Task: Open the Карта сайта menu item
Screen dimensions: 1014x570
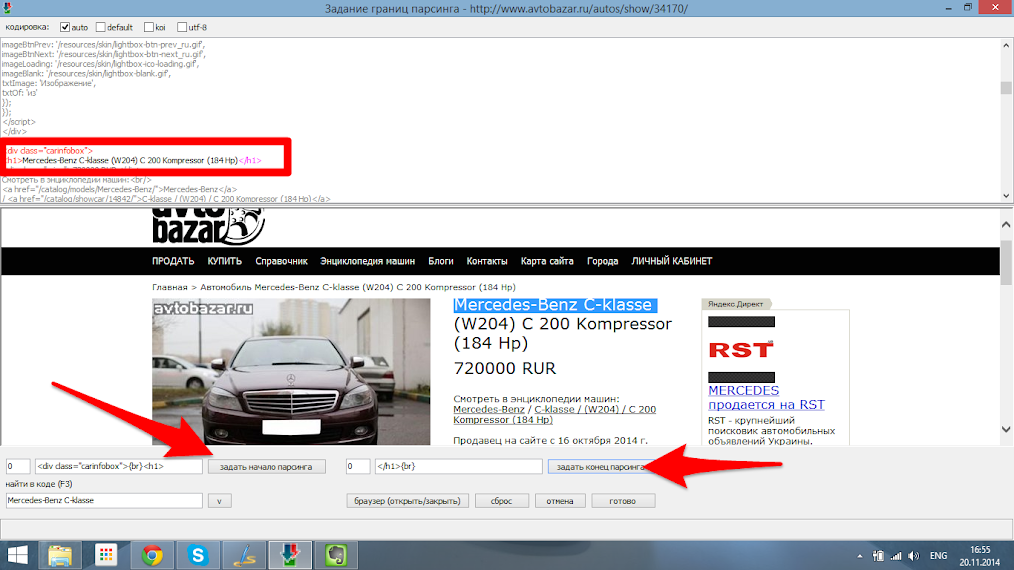Action: click(547, 261)
